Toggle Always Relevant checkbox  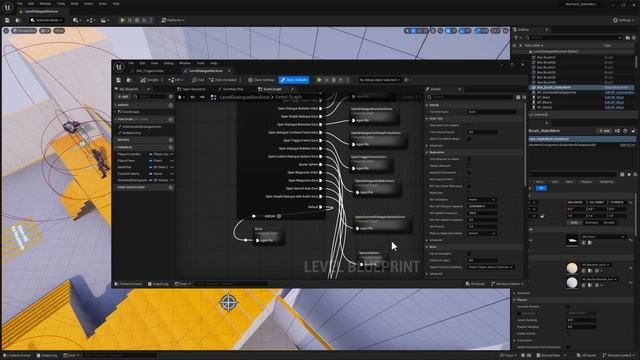click(x=469, y=166)
